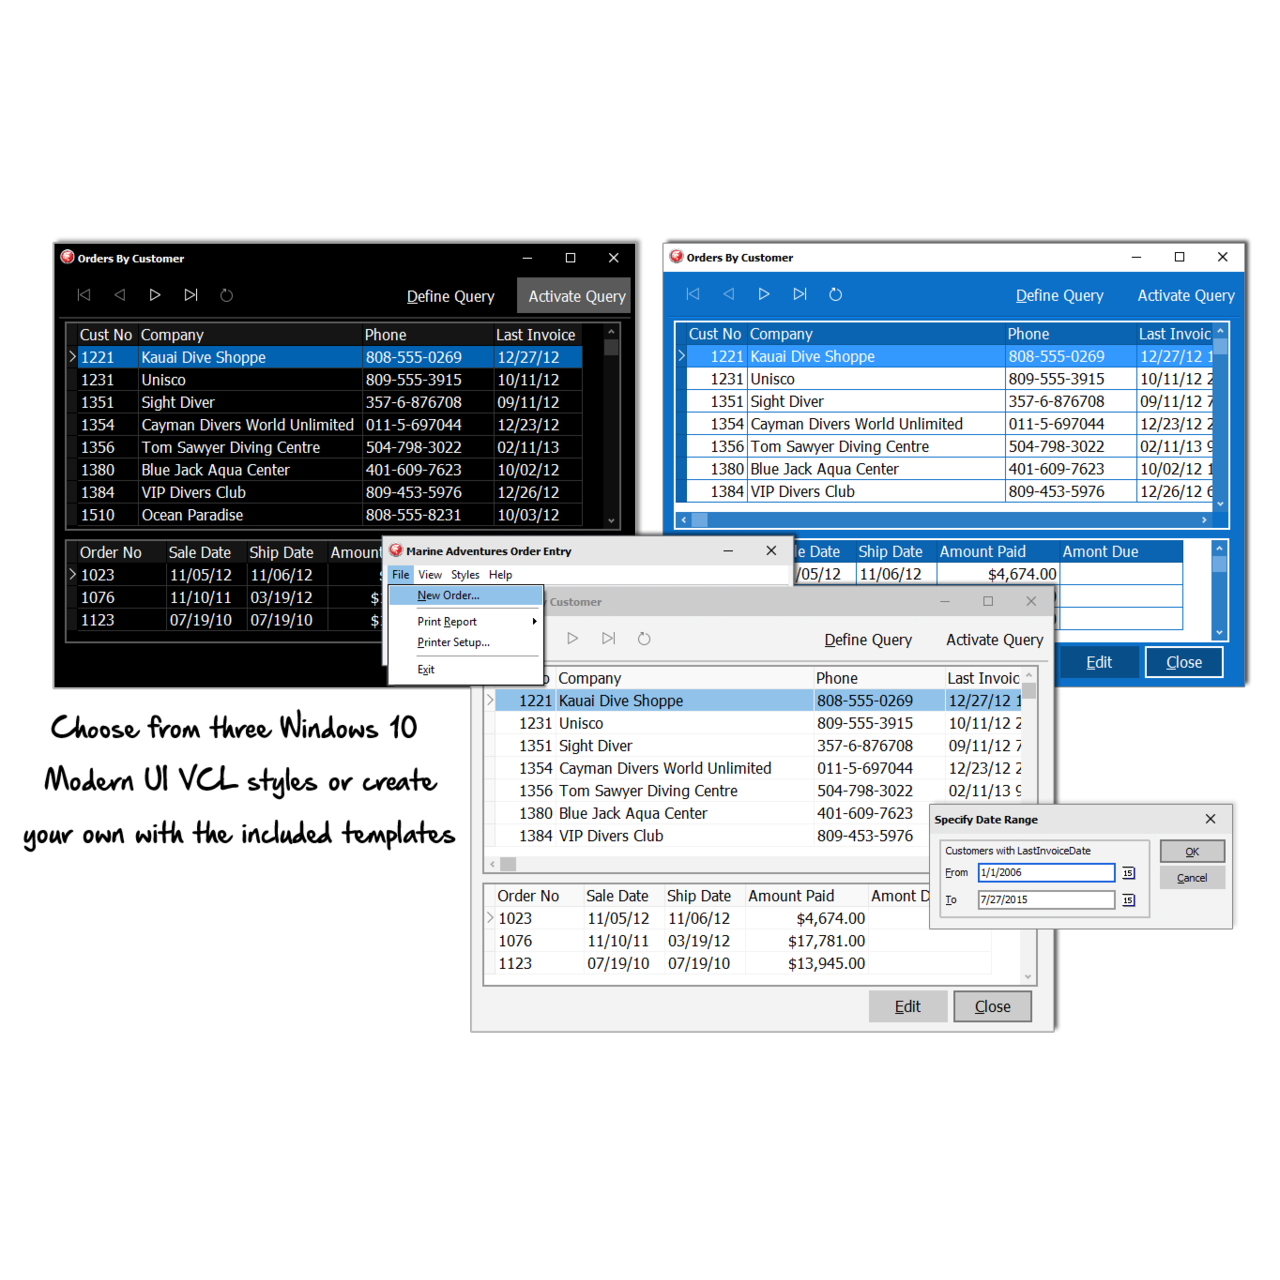
Task: Open the calendar picker beside To date
Action: [1128, 900]
